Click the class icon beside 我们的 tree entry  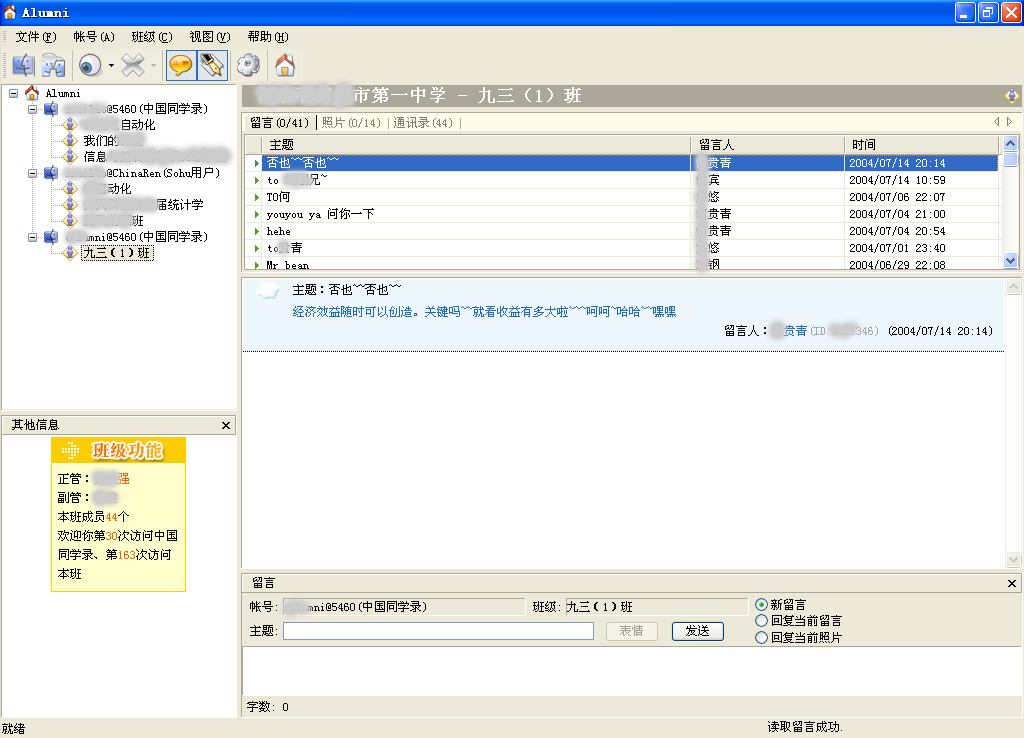[x=70, y=140]
